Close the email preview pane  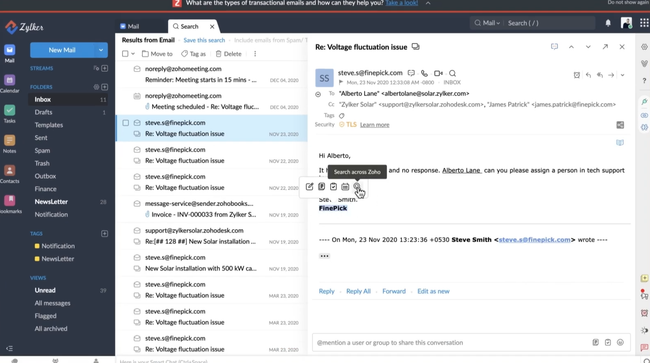[622, 47]
